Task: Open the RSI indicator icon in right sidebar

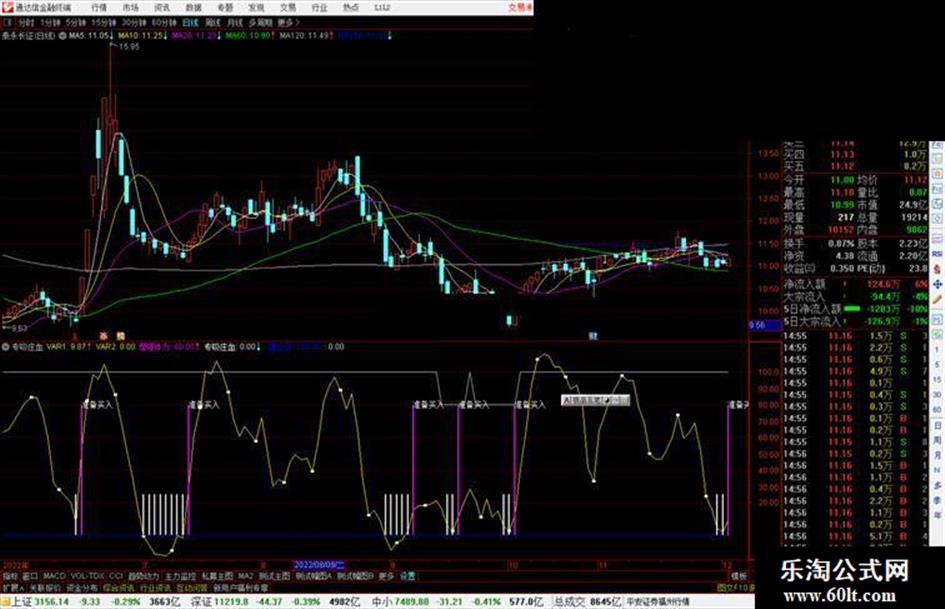Action: [x=937, y=254]
